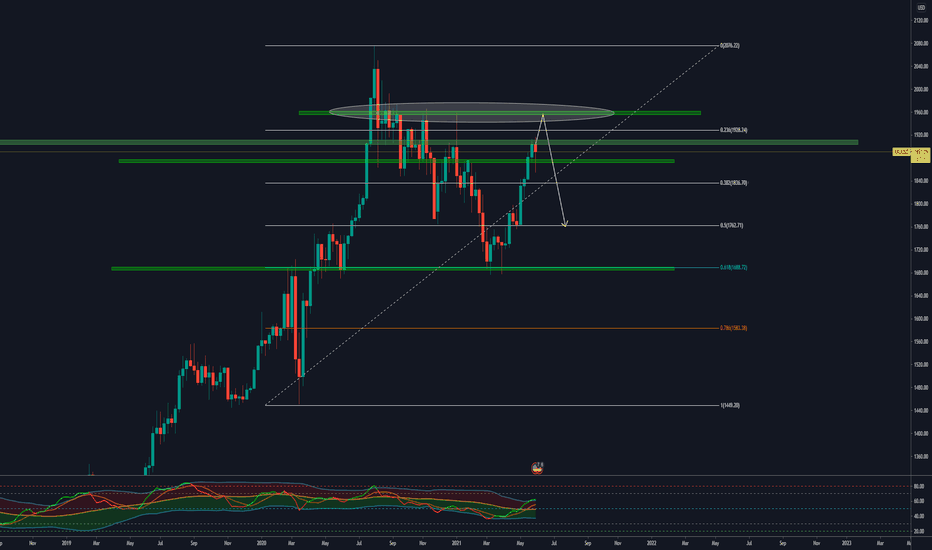932x550 pixels.
Task: Select the 0.382 Fibonacci level label
Action: [733, 183]
